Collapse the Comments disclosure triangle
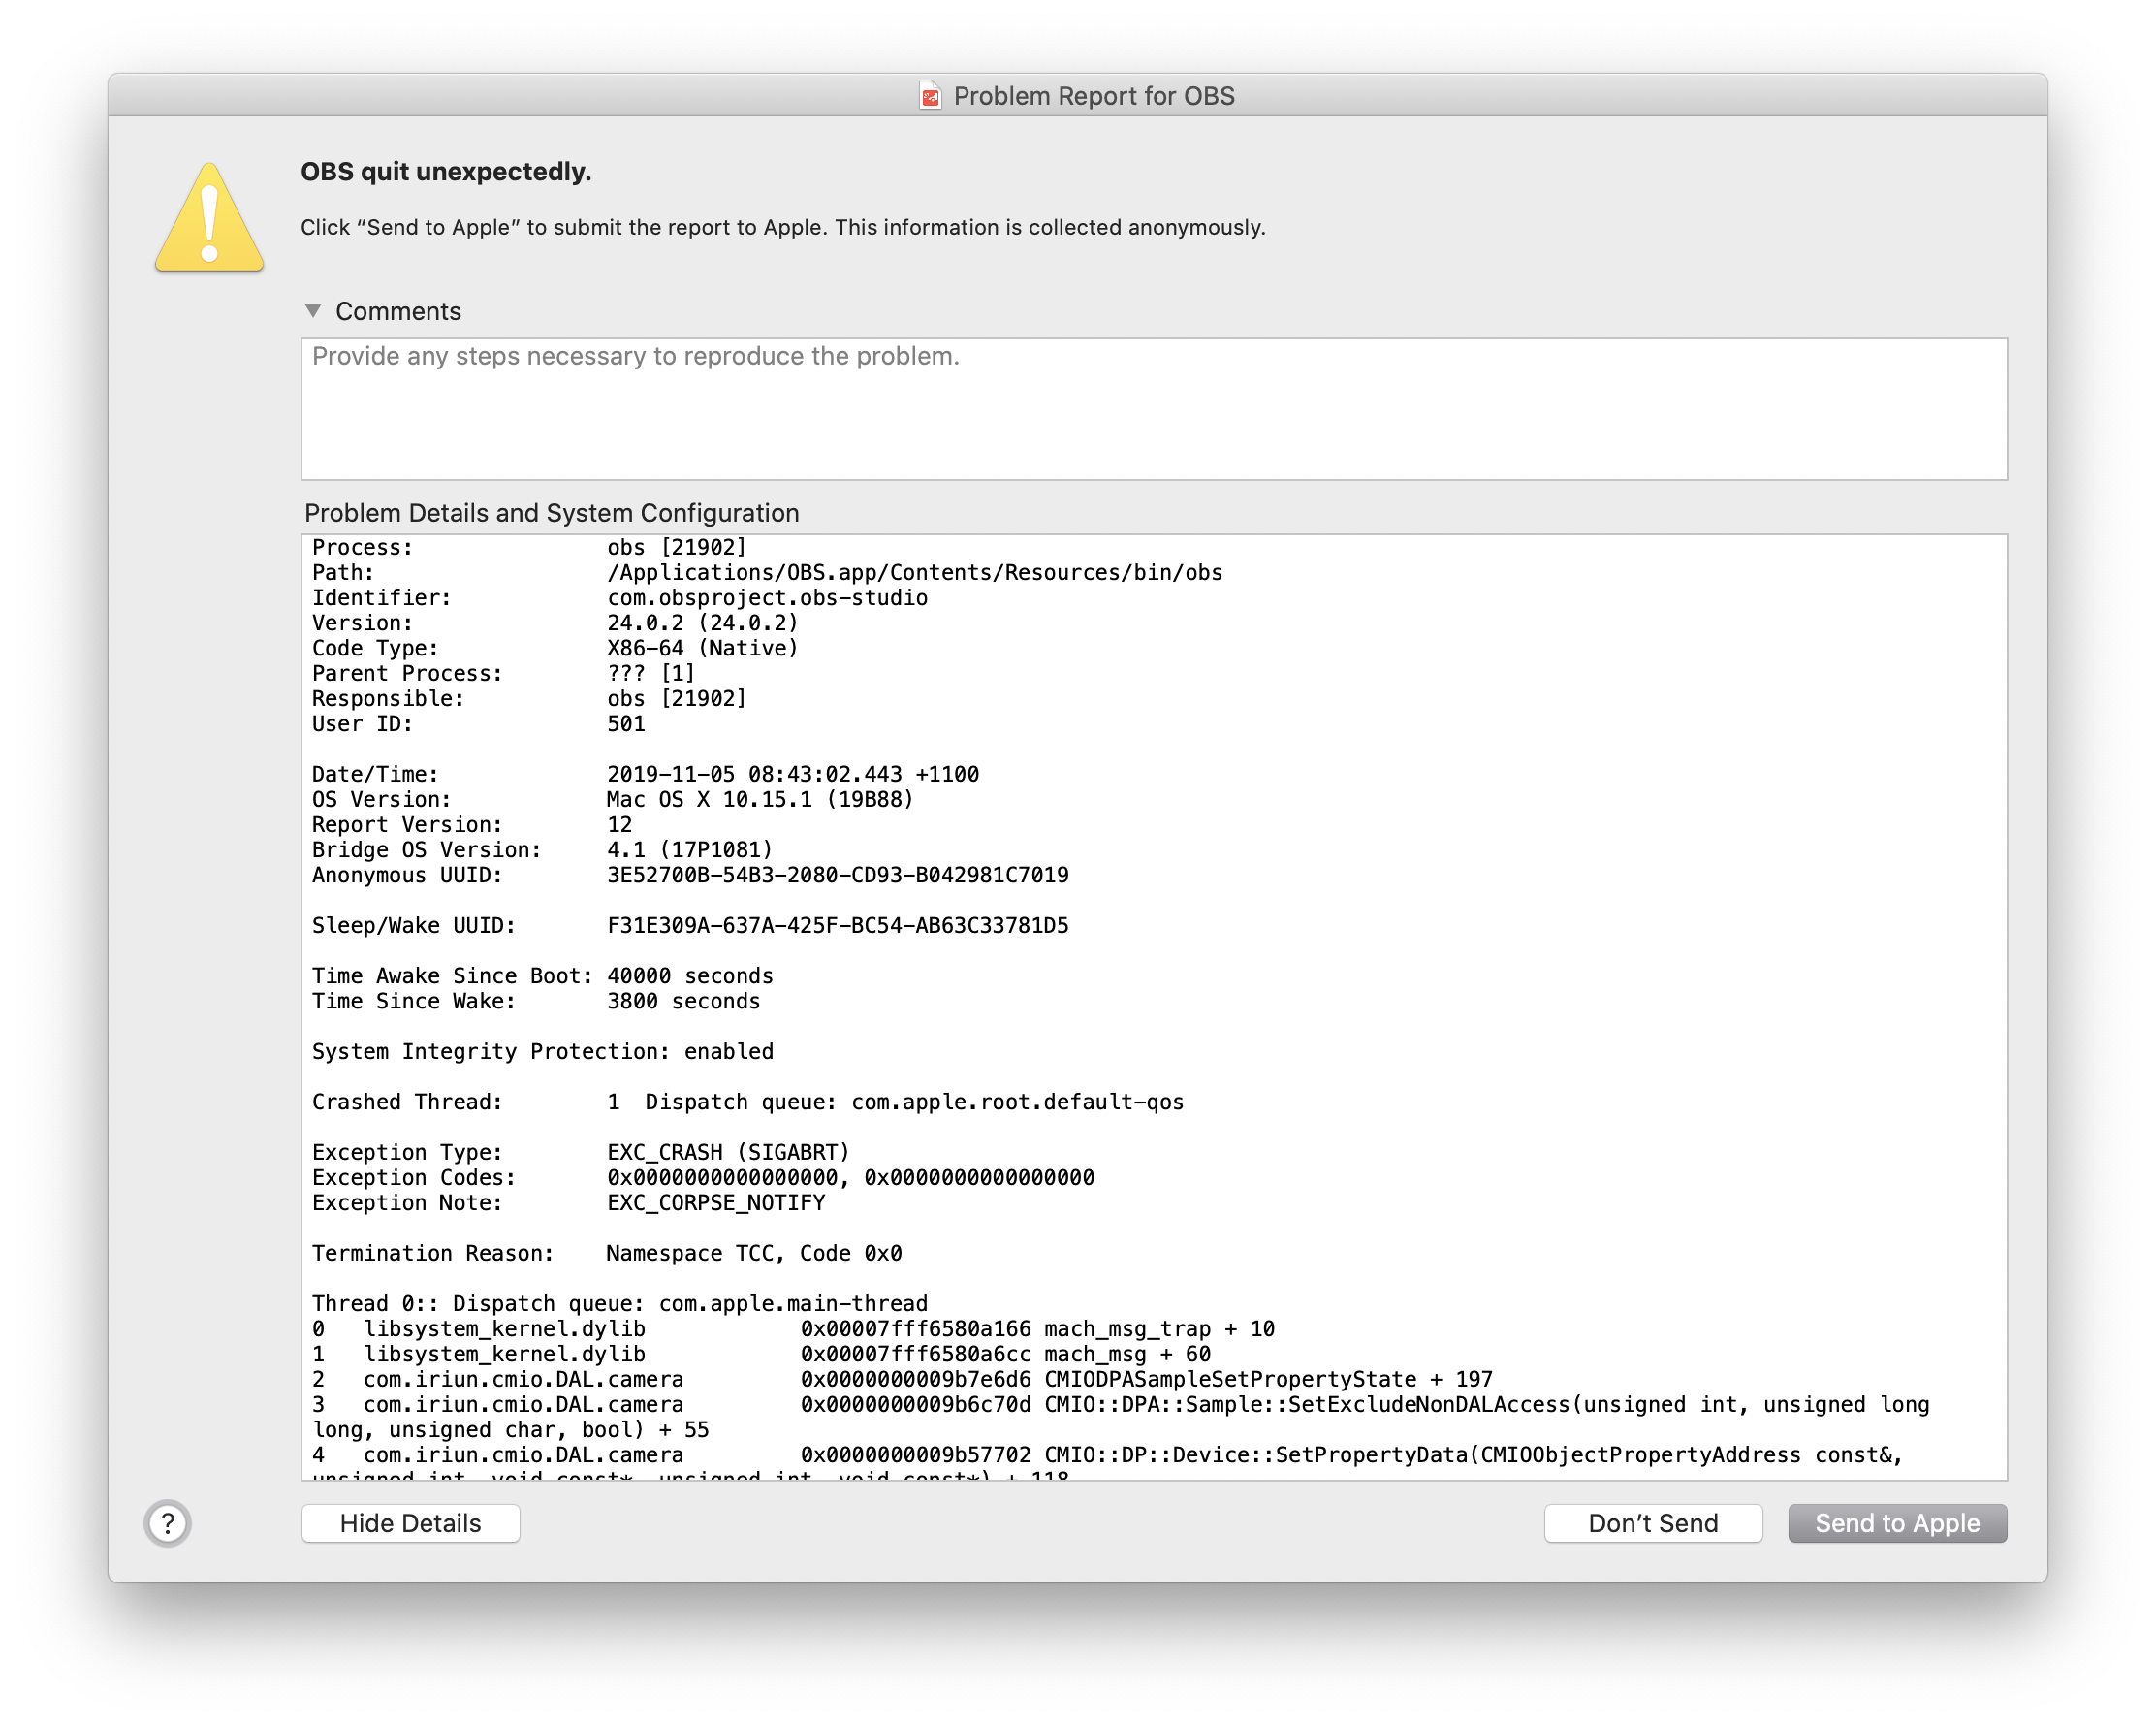 click(x=313, y=310)
